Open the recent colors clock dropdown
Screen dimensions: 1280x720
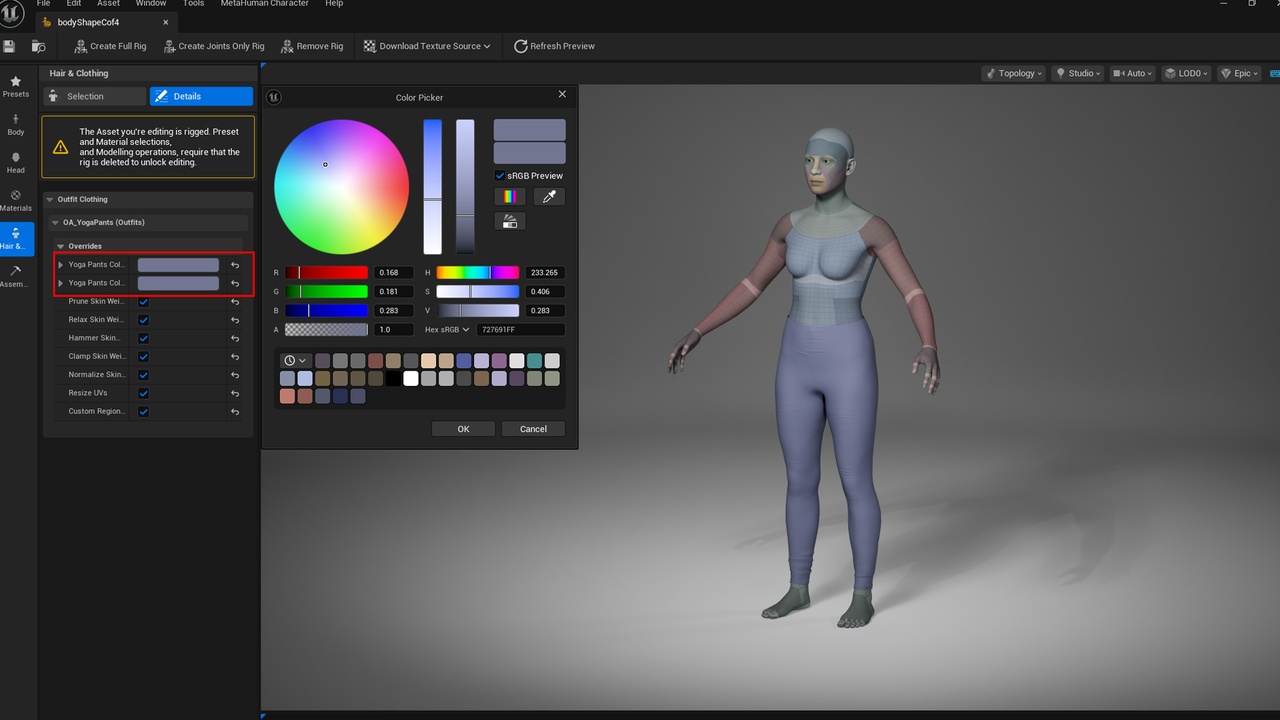pos(295,360)
